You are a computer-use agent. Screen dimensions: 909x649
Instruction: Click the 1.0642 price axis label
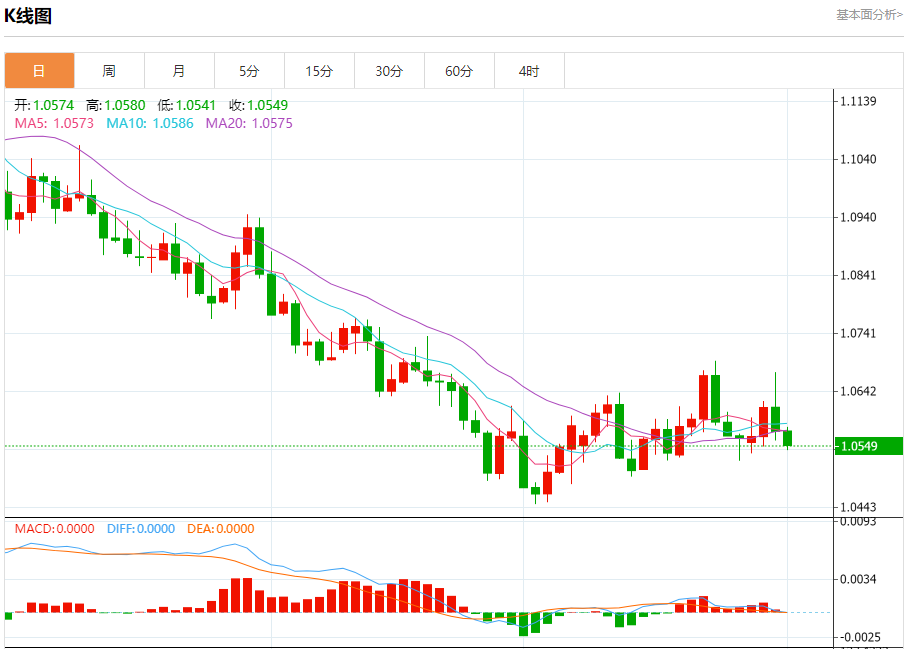858,391
